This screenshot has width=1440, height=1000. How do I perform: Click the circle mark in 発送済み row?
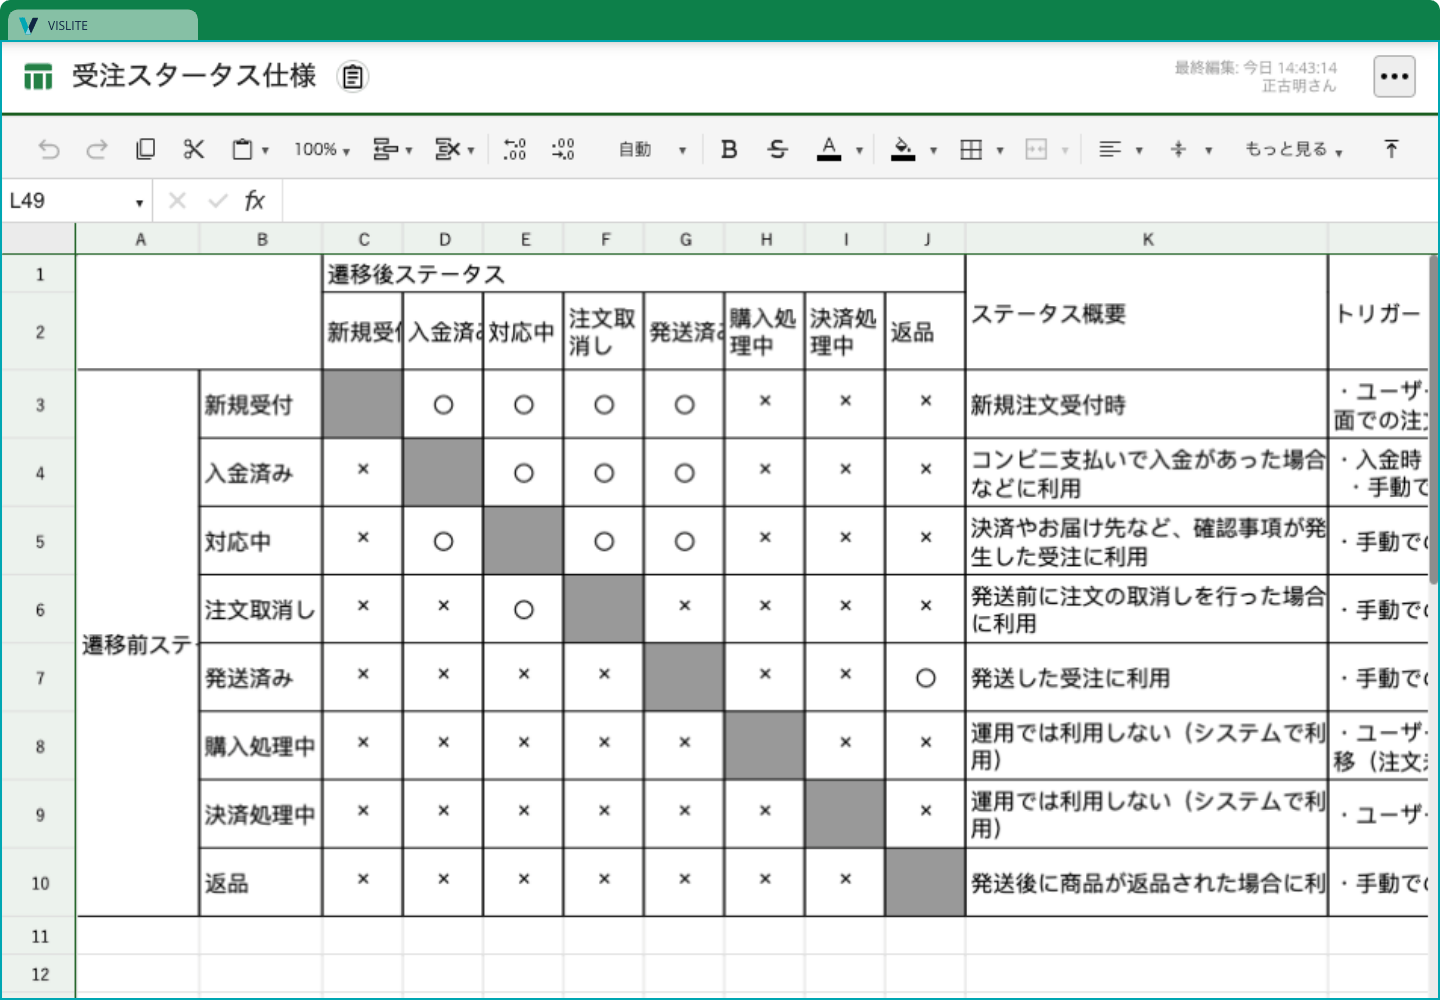point(926,678)
